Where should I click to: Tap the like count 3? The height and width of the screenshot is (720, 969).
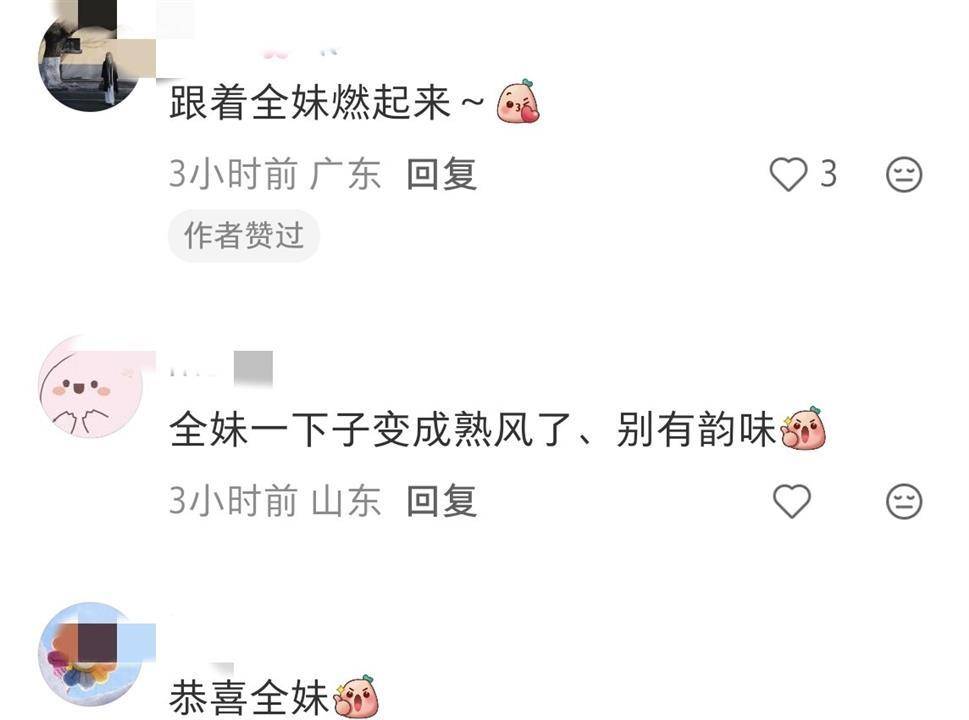(x=828, y=174)
